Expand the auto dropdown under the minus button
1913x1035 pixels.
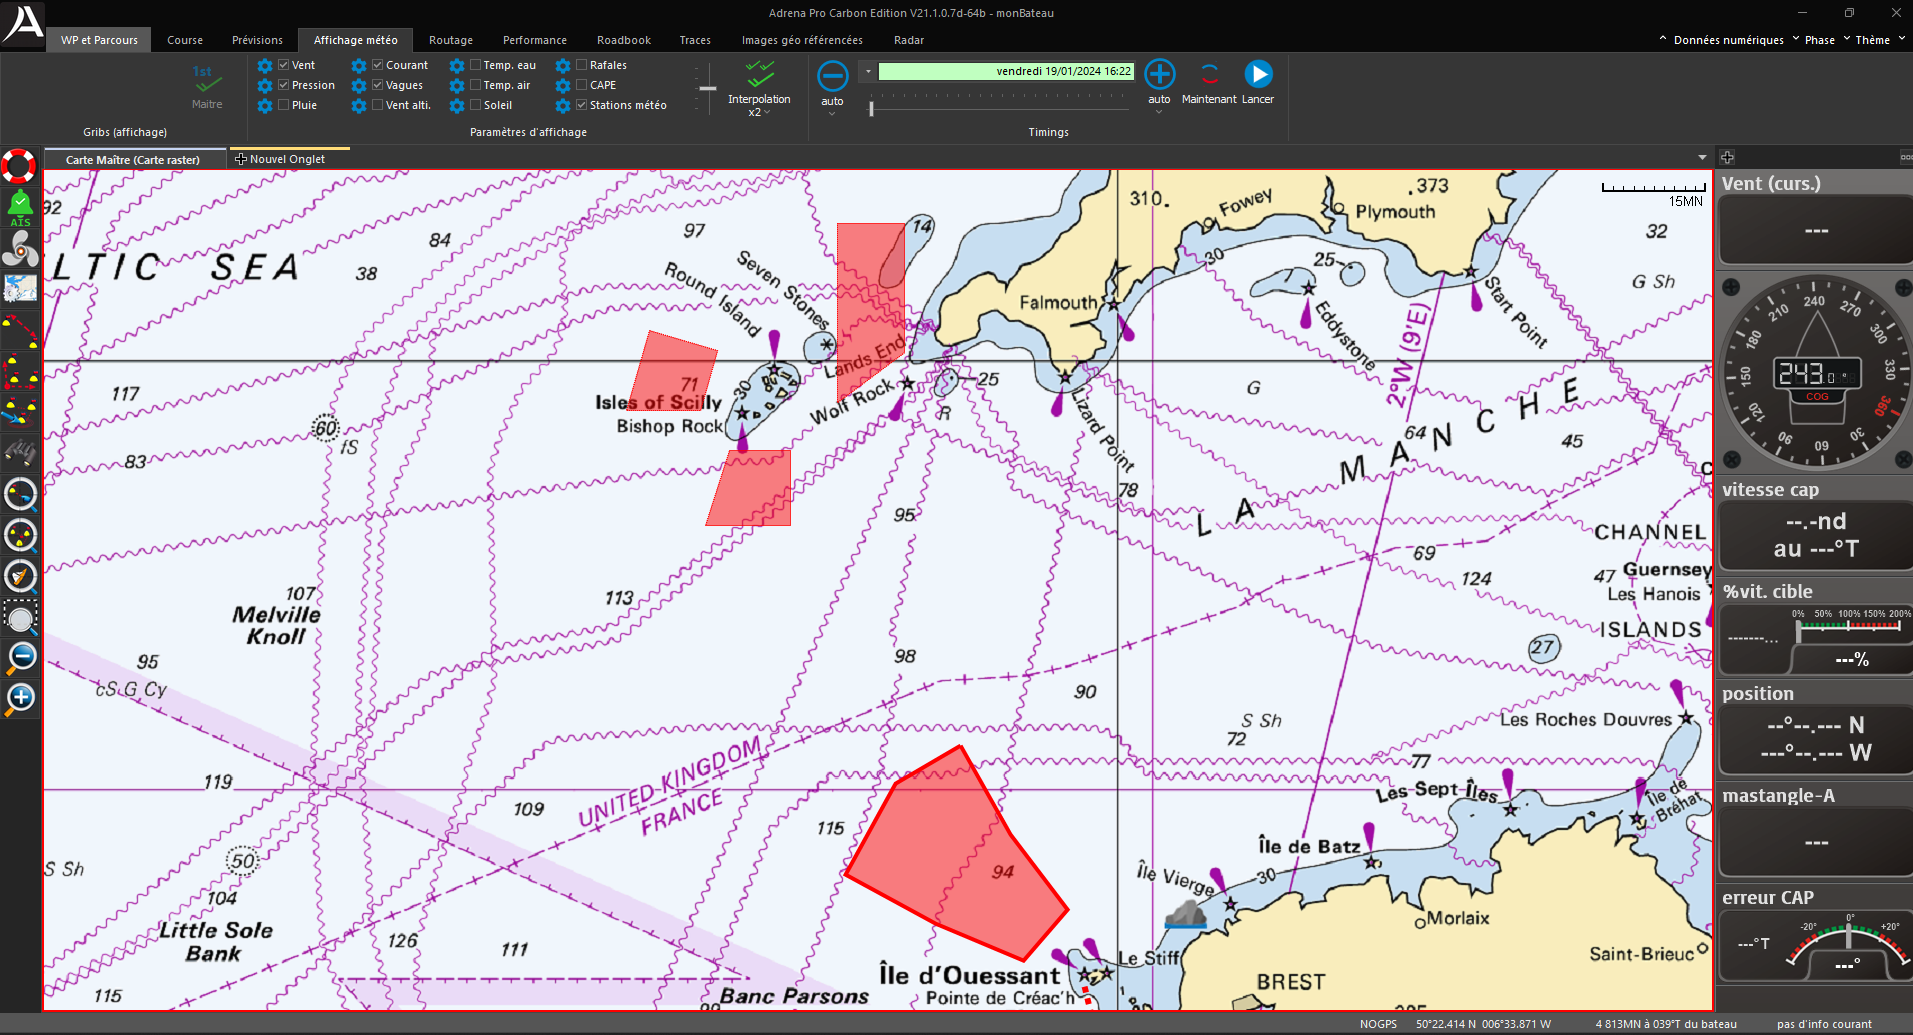(x=832, y=113)
